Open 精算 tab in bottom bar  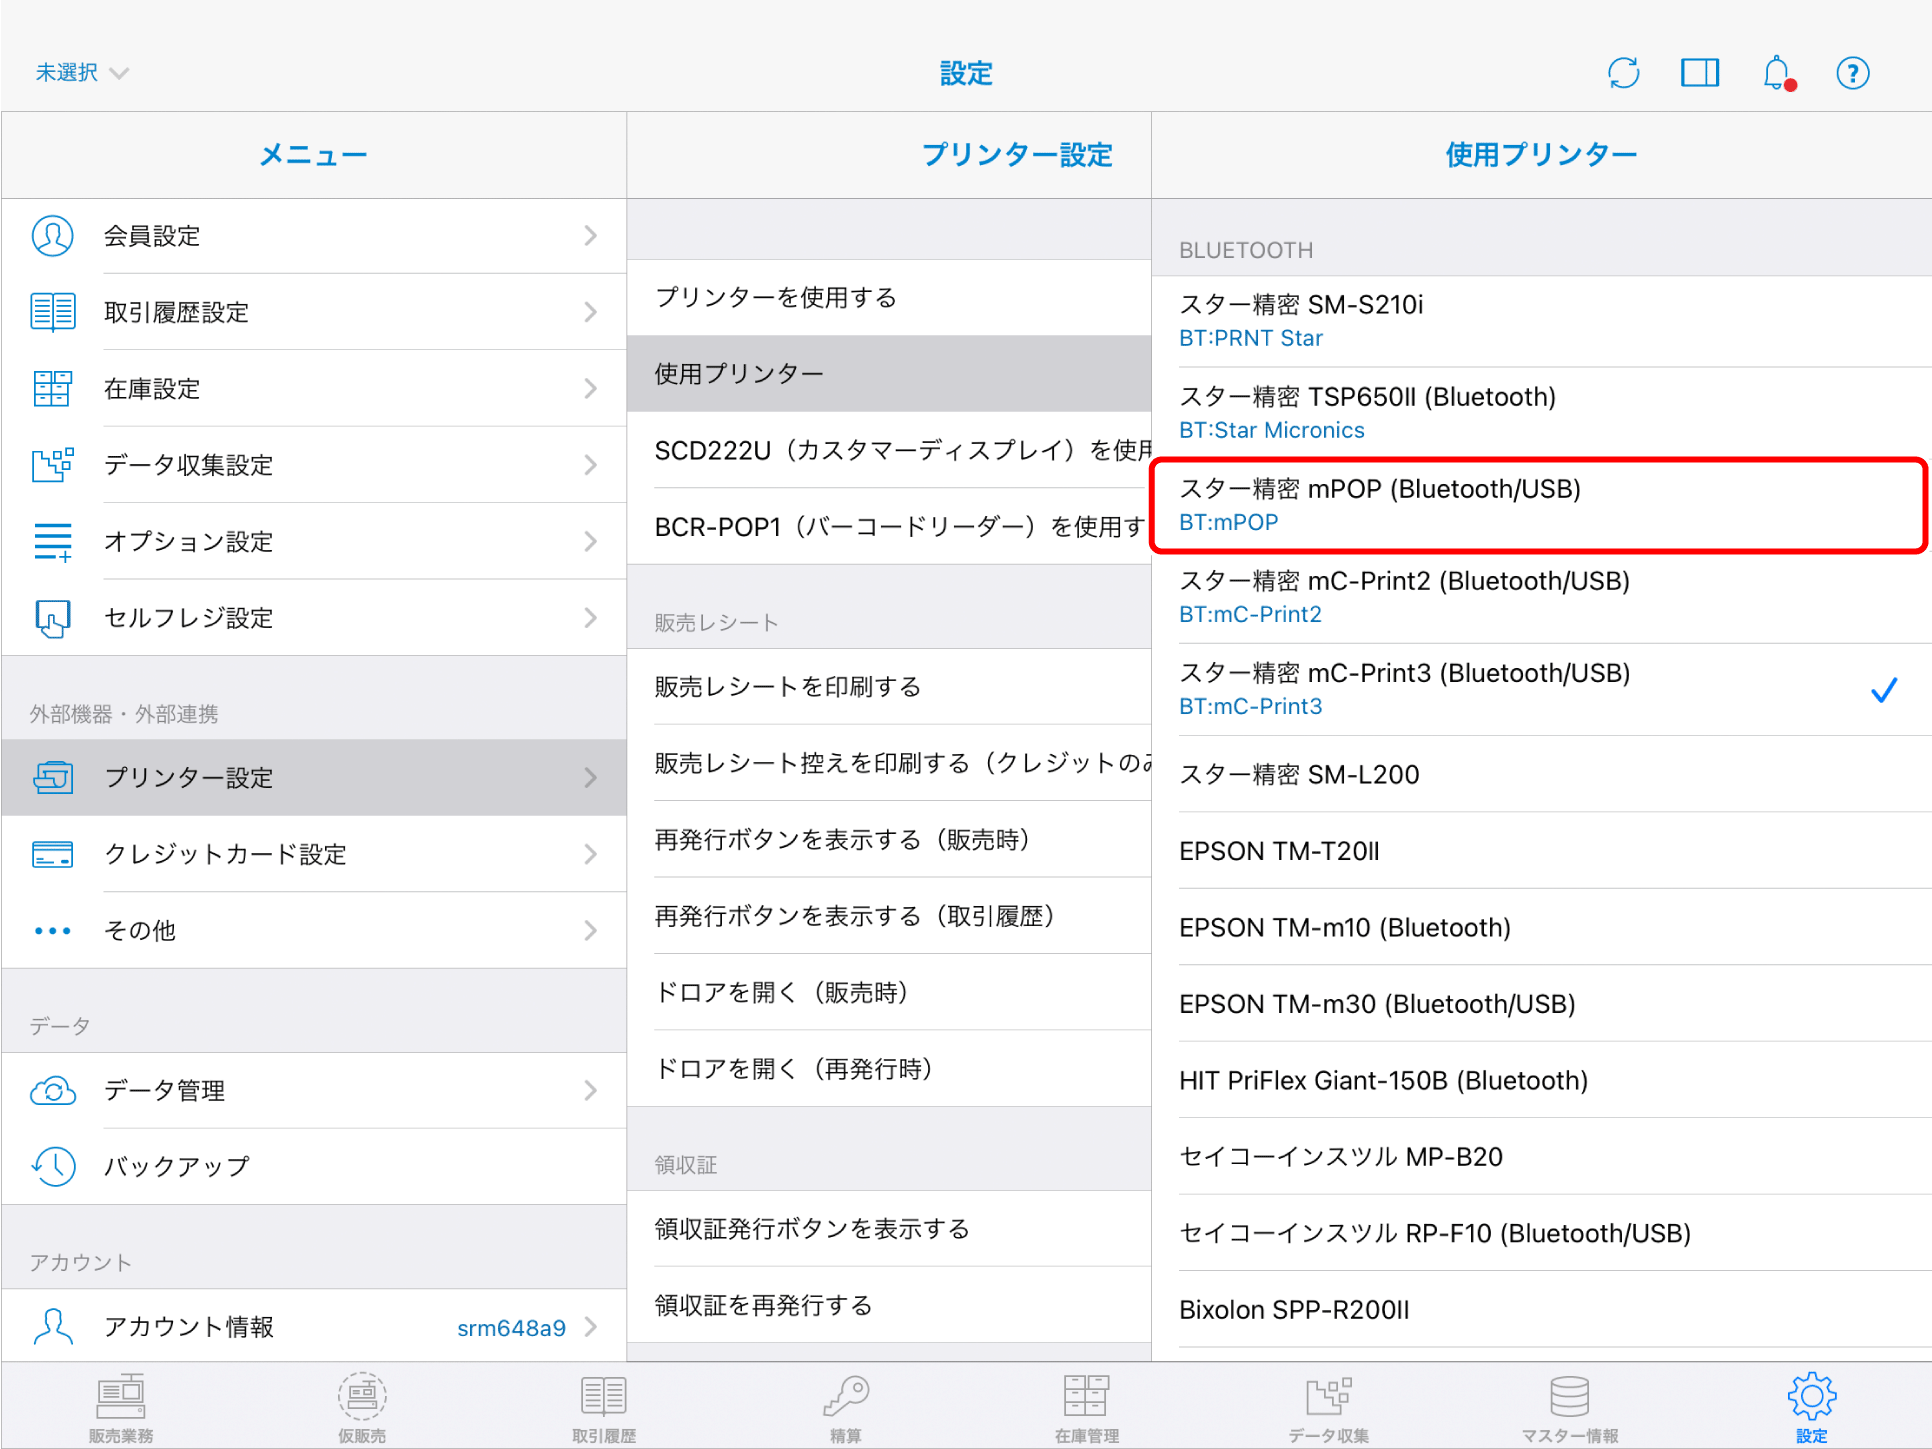click(x=846, y=1407)
